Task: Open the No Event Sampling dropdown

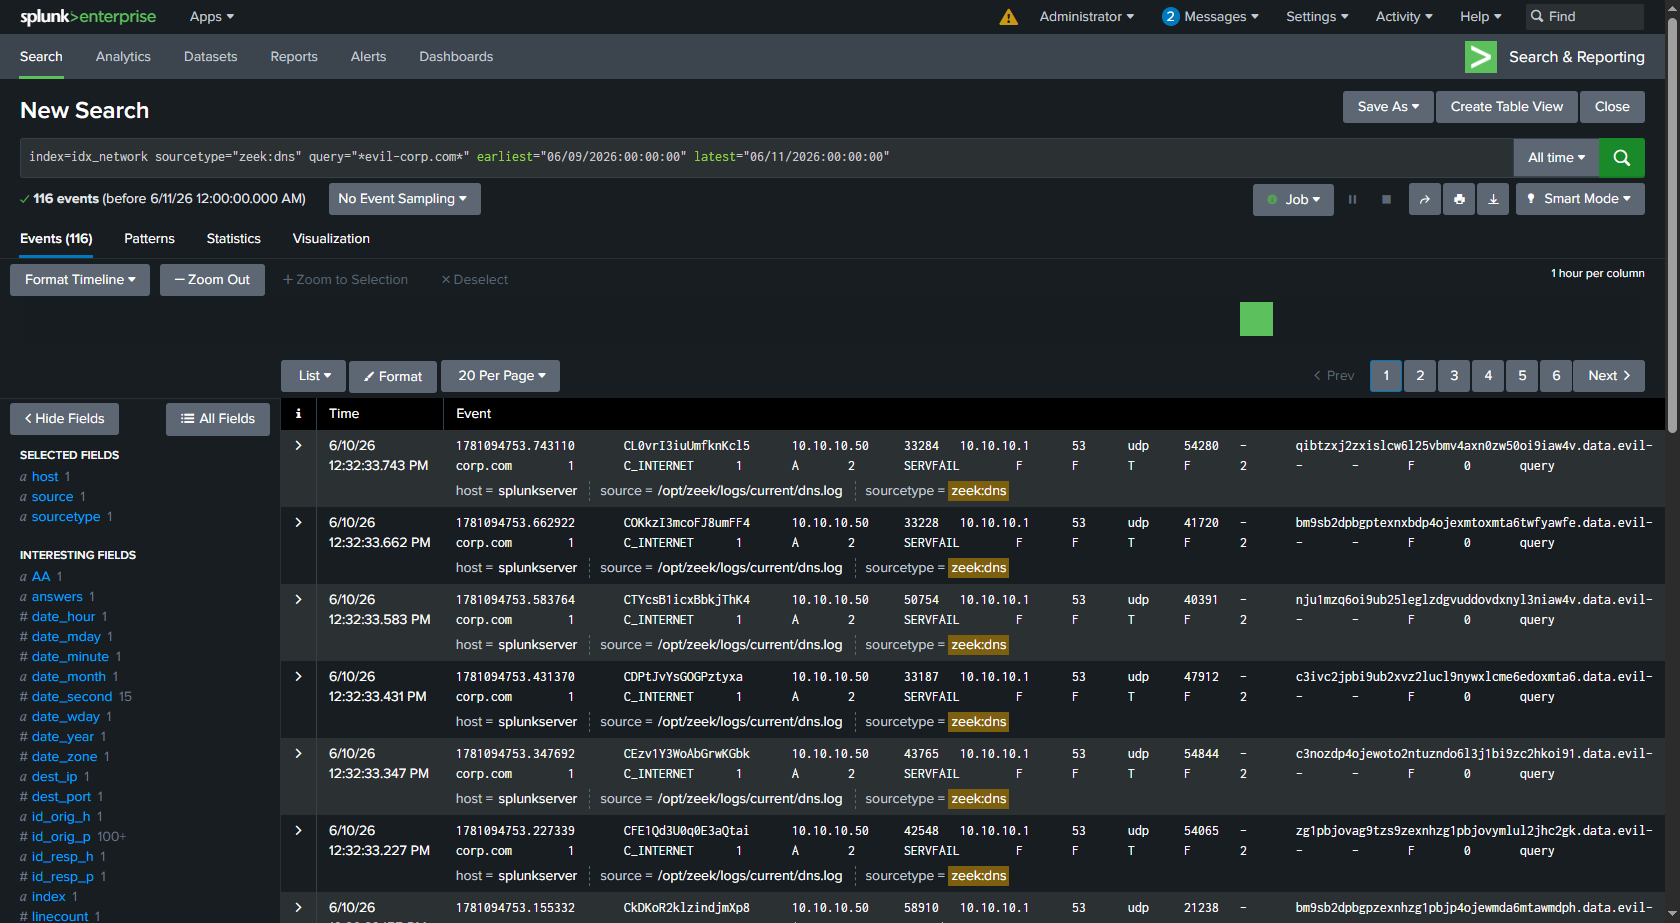Action: click(x=404, y=199)
